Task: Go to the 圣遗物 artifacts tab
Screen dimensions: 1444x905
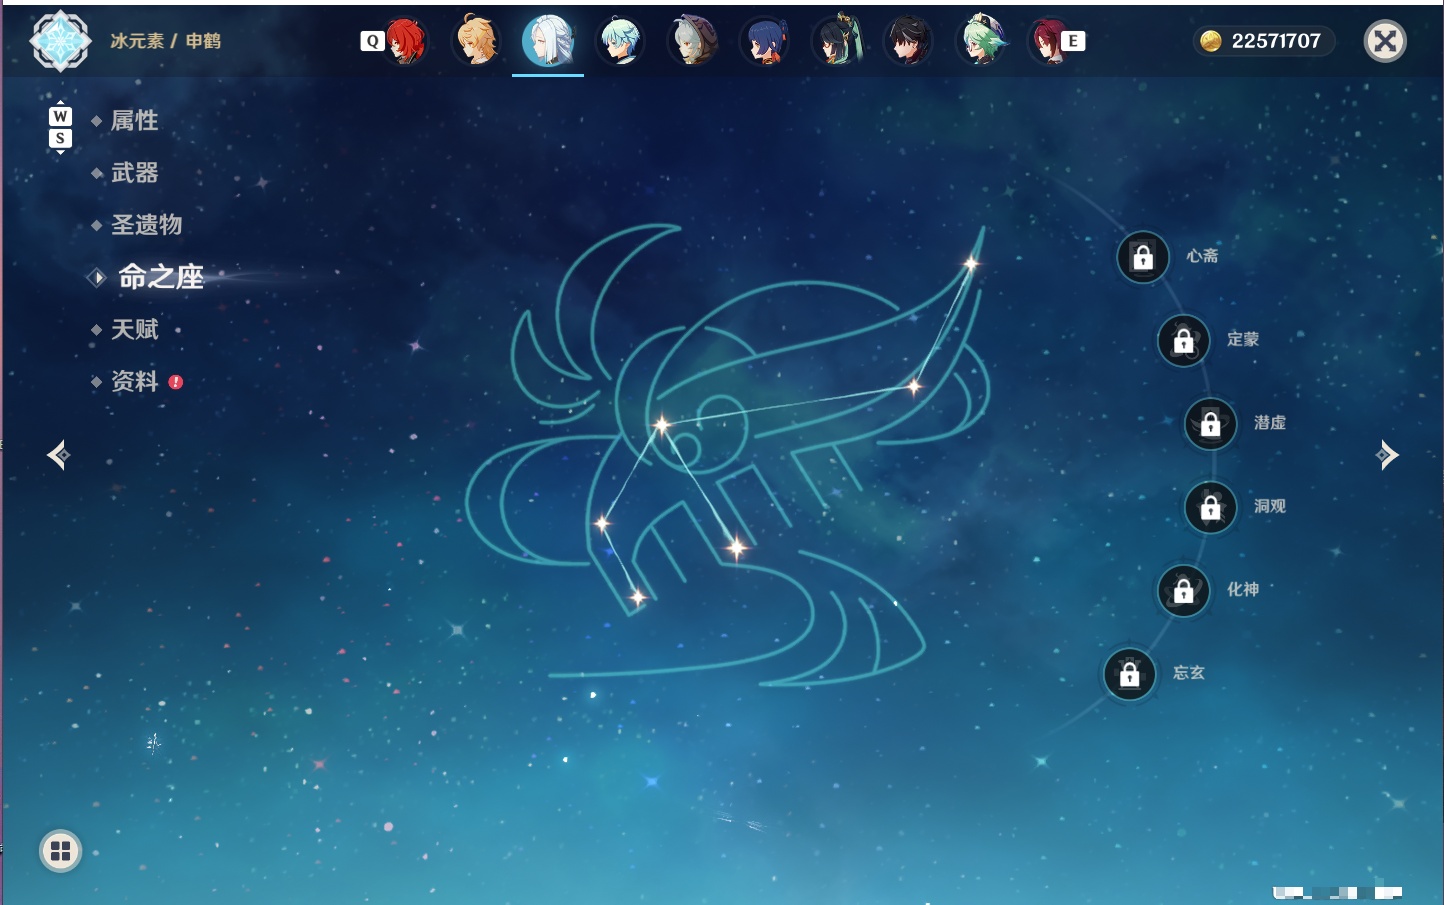Action: [147, 225]
